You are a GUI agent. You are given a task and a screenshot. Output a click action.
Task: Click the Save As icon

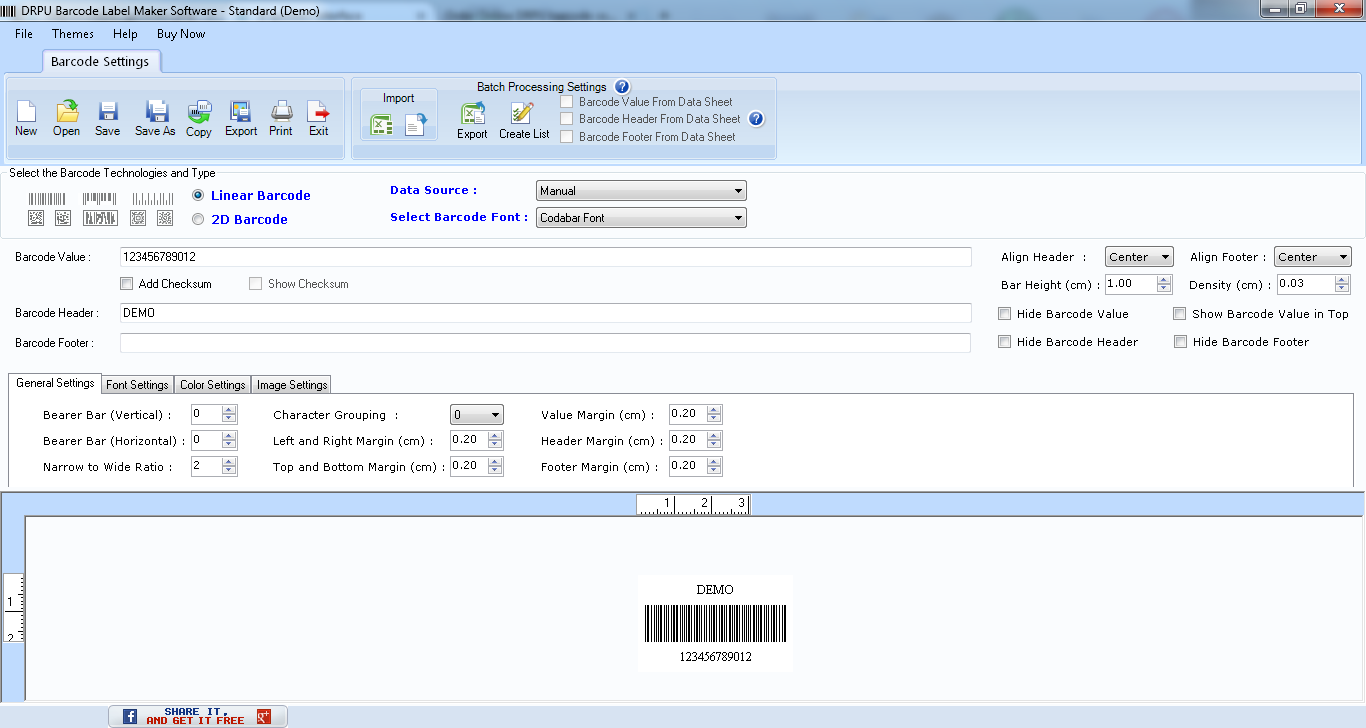[x=155, y=118]
